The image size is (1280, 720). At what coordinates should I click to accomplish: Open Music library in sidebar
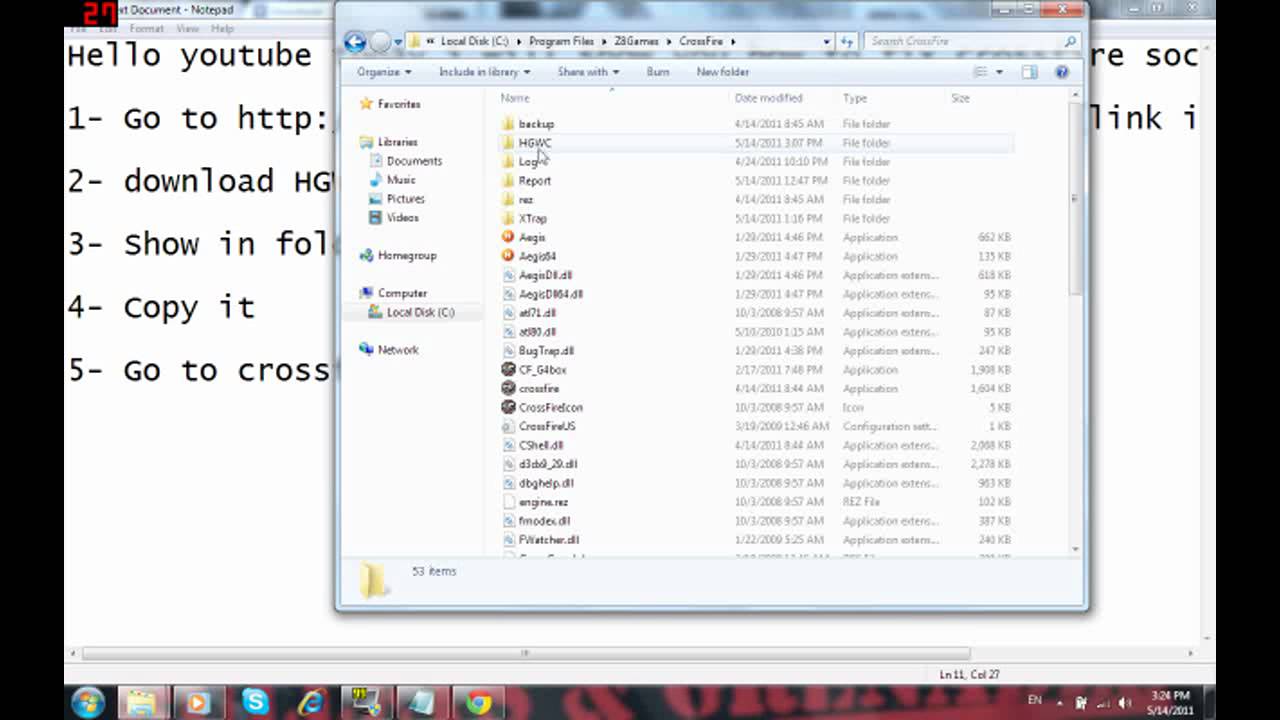[401, 180]
